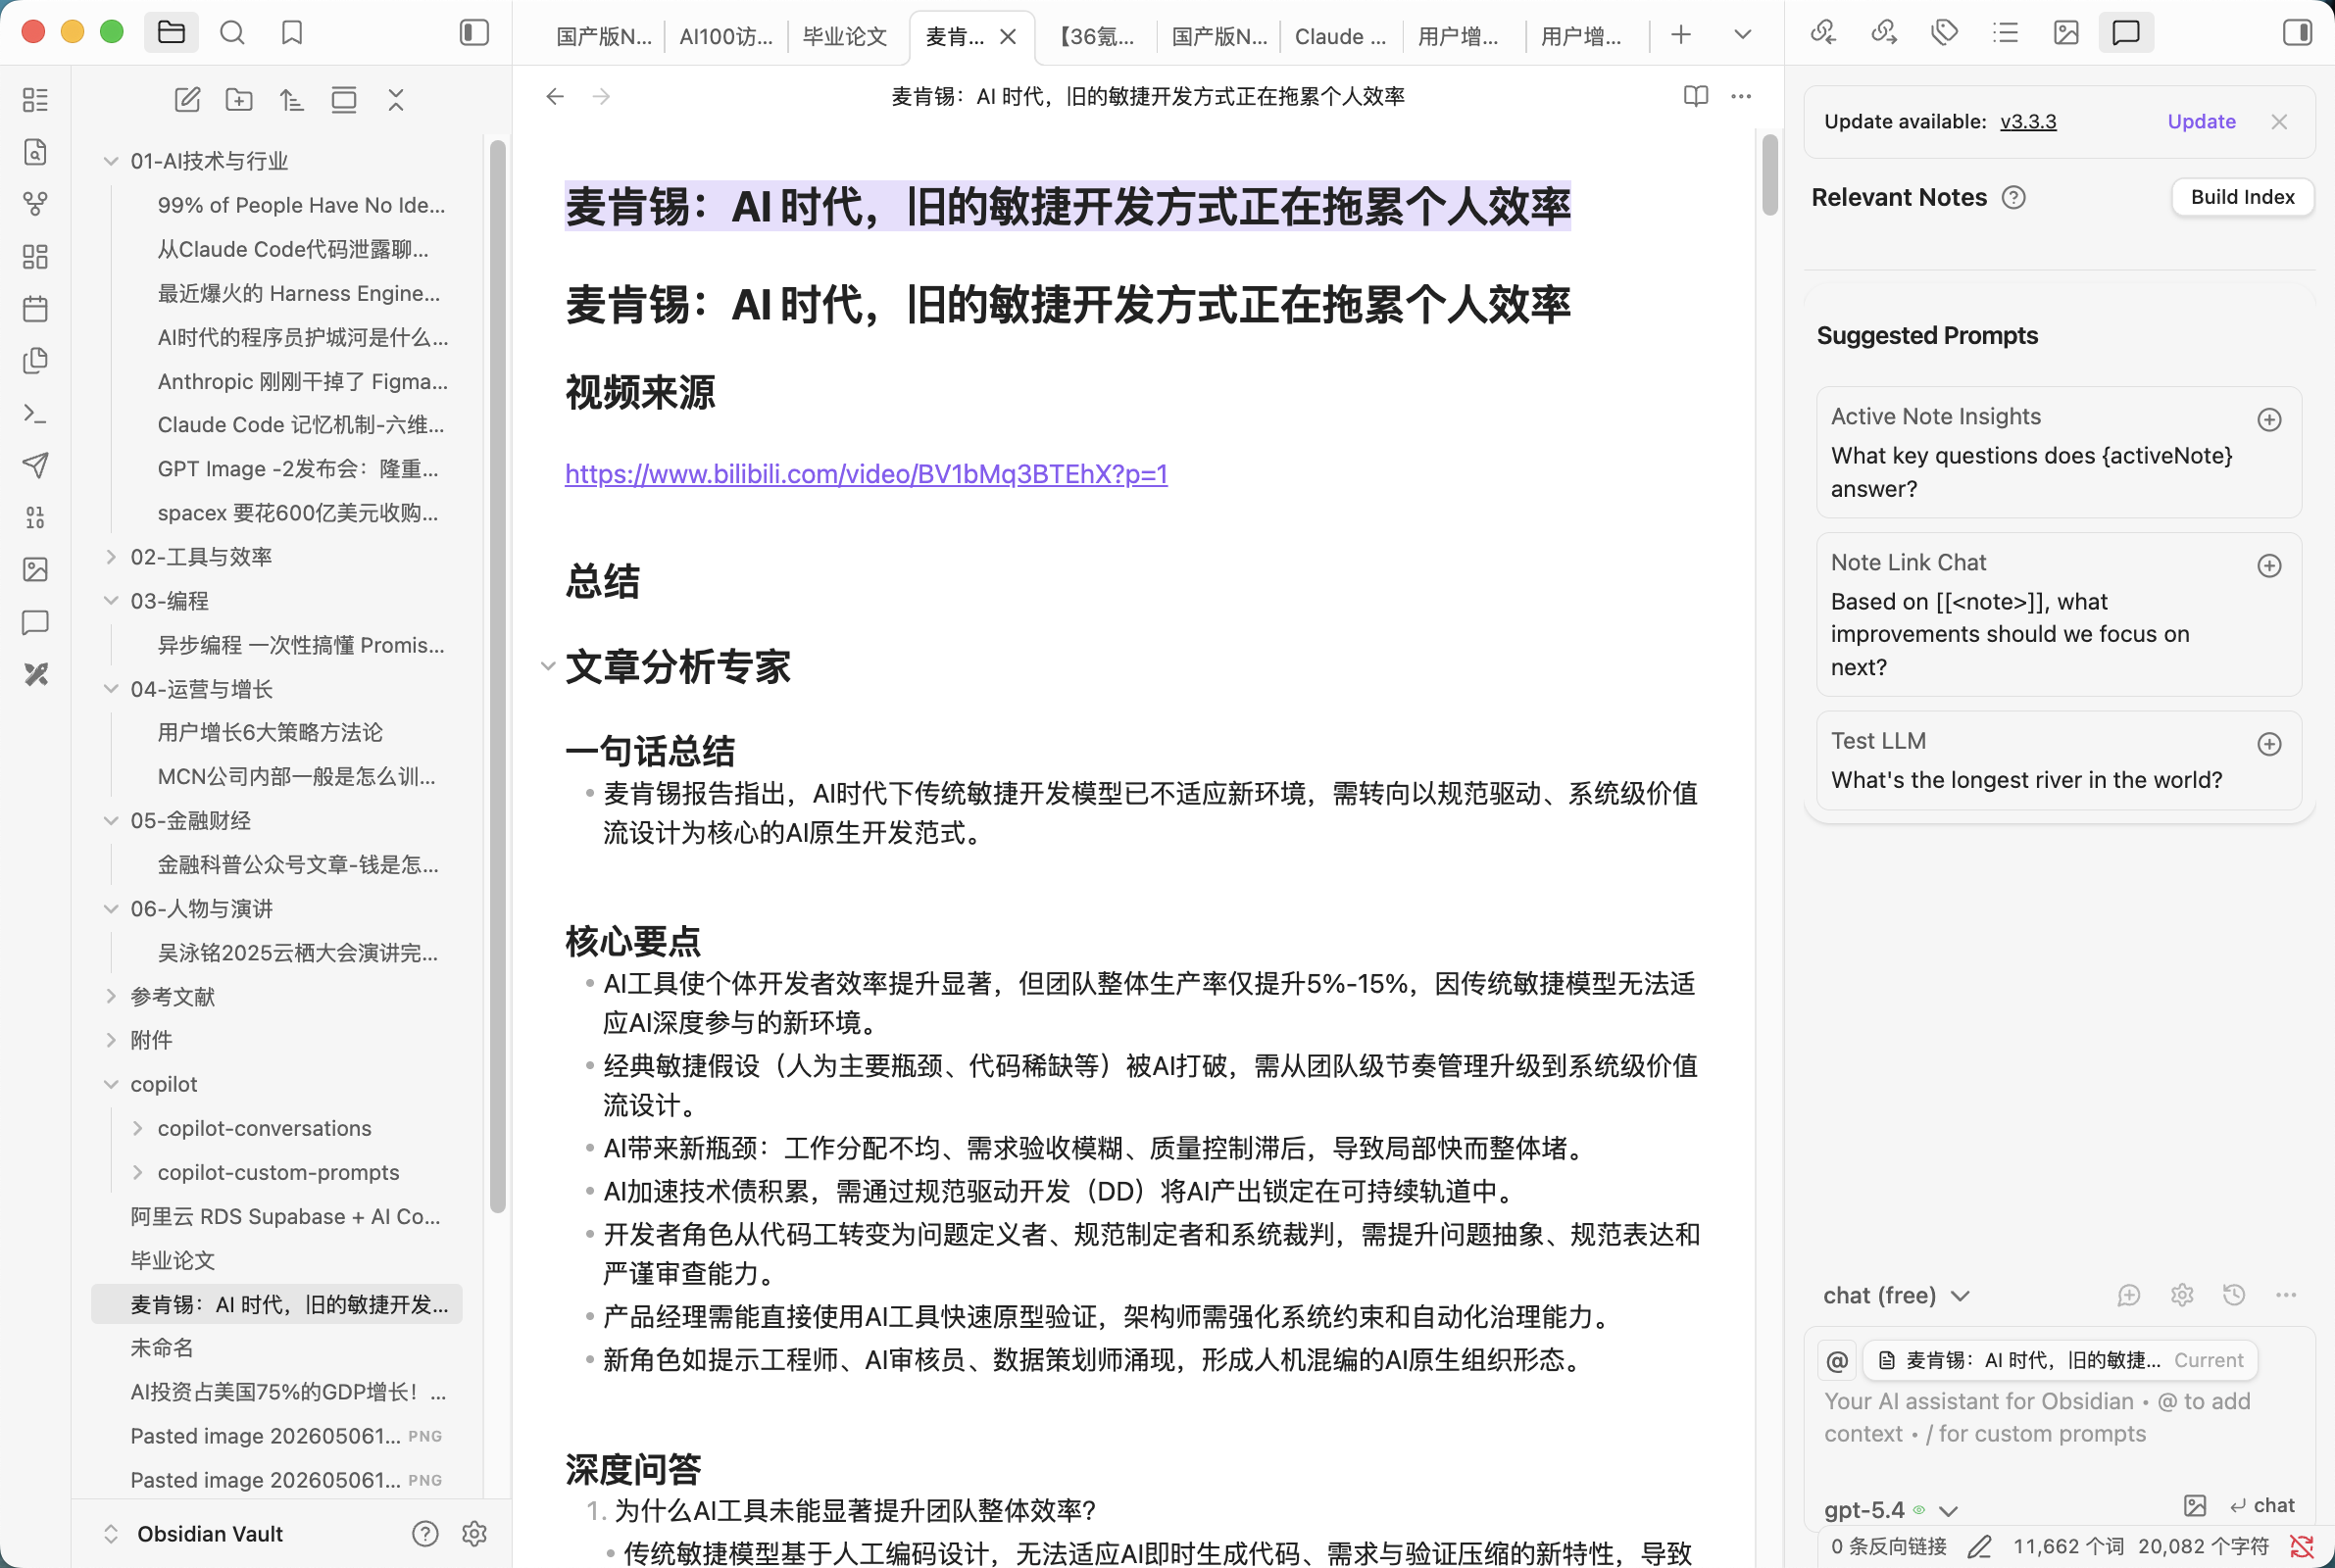Switch to the 【36氪... tab
This screenshot has width=2335, height=1568.
tap(1097, 36)
